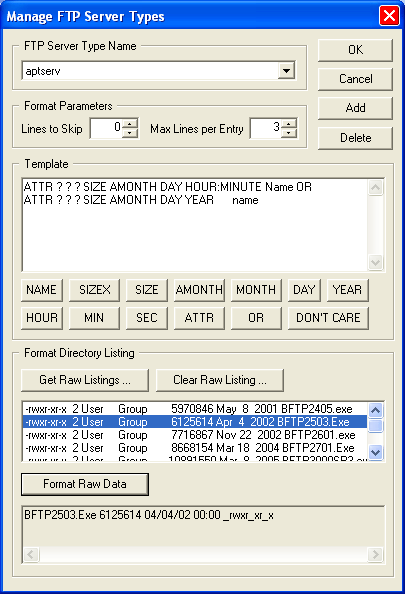Insert the ATTR template token

point(199,317)
